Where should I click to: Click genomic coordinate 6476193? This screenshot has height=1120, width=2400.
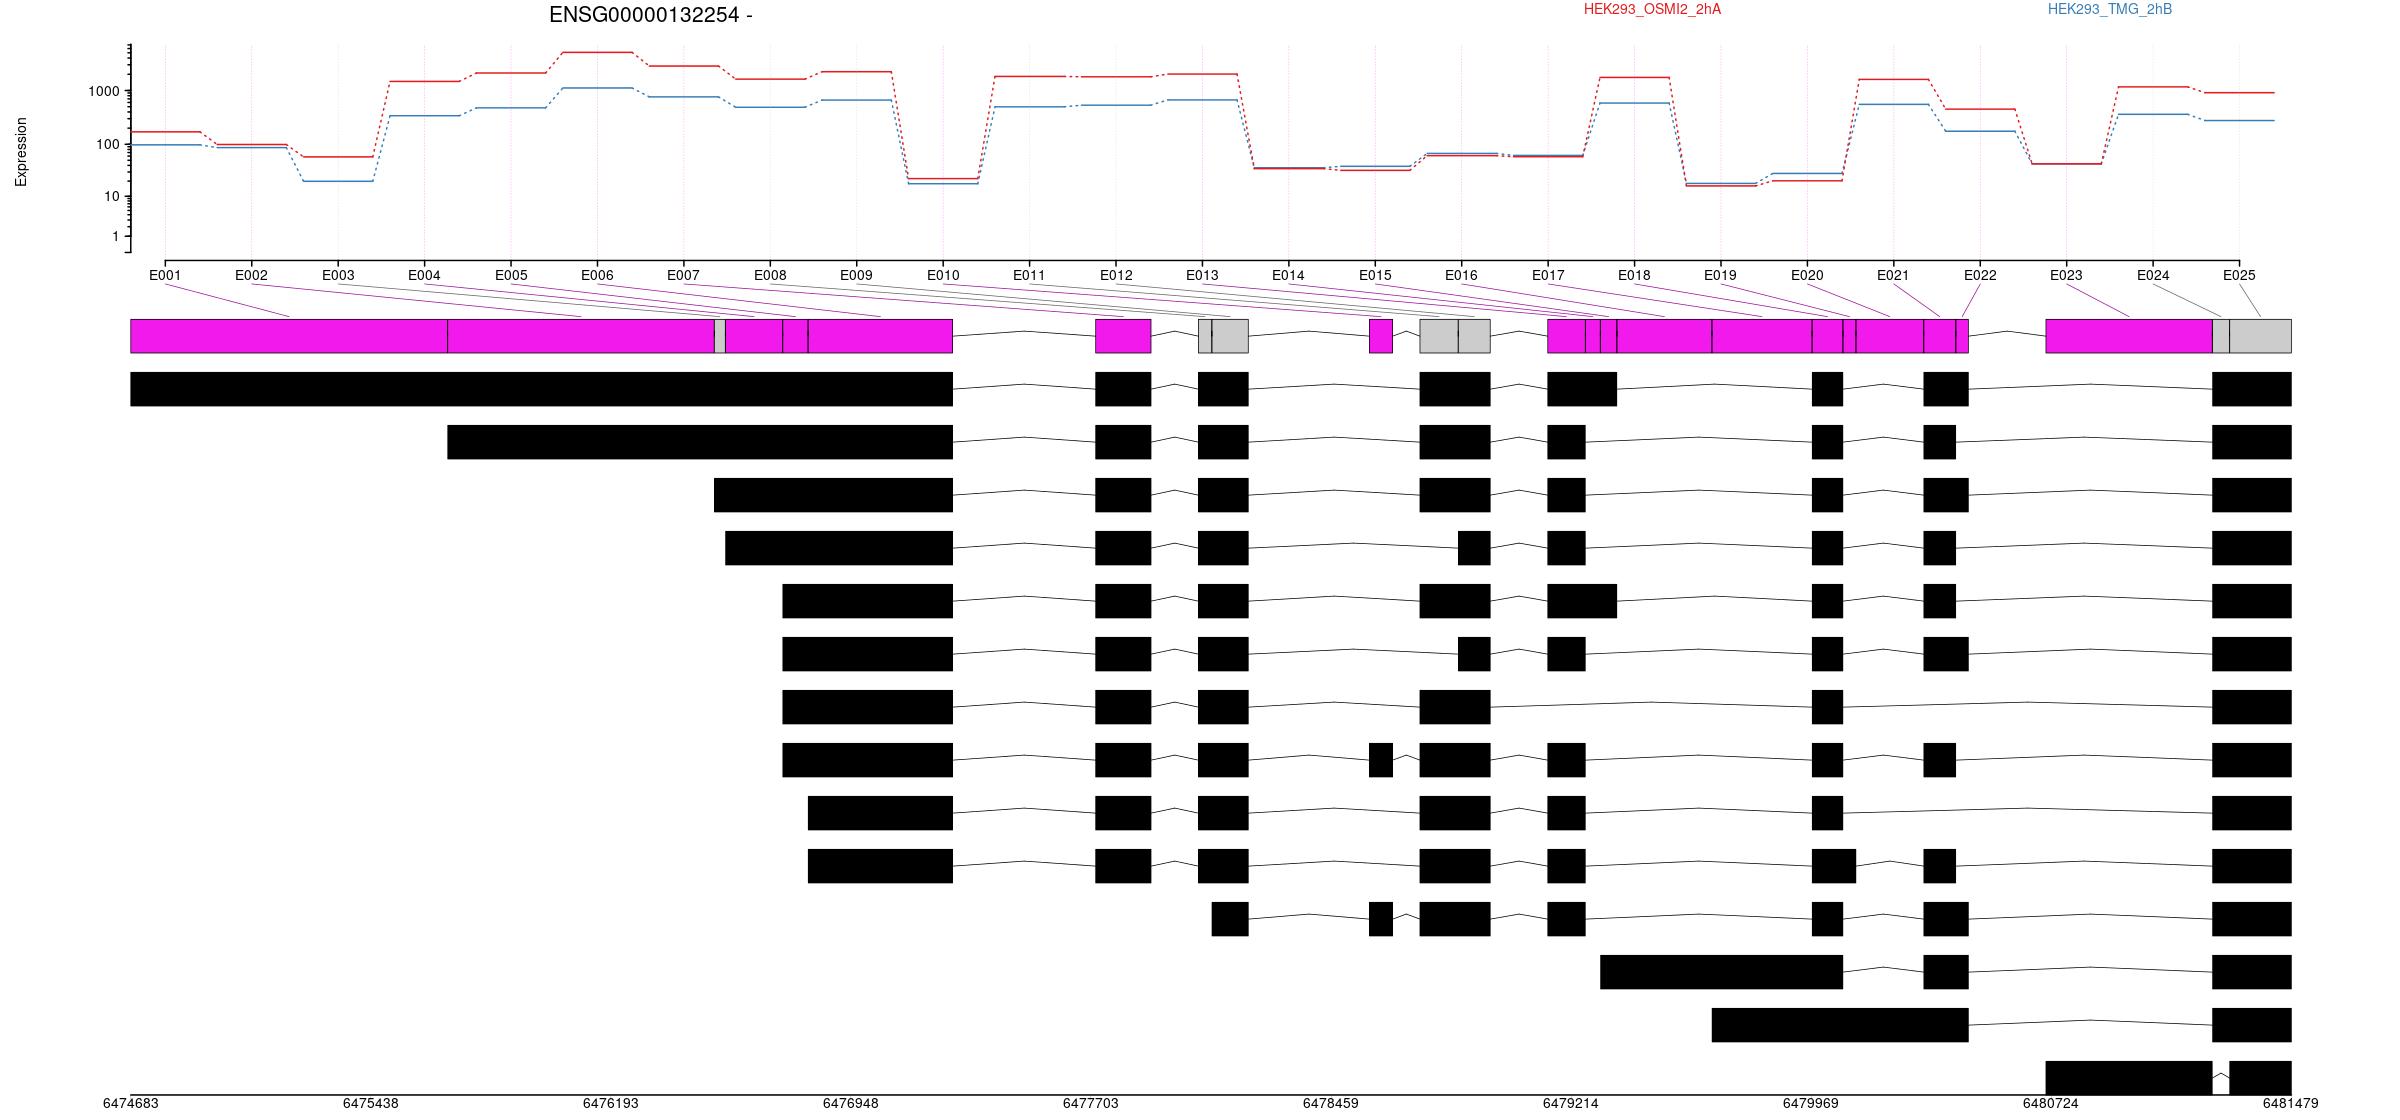coord(611,1103)
